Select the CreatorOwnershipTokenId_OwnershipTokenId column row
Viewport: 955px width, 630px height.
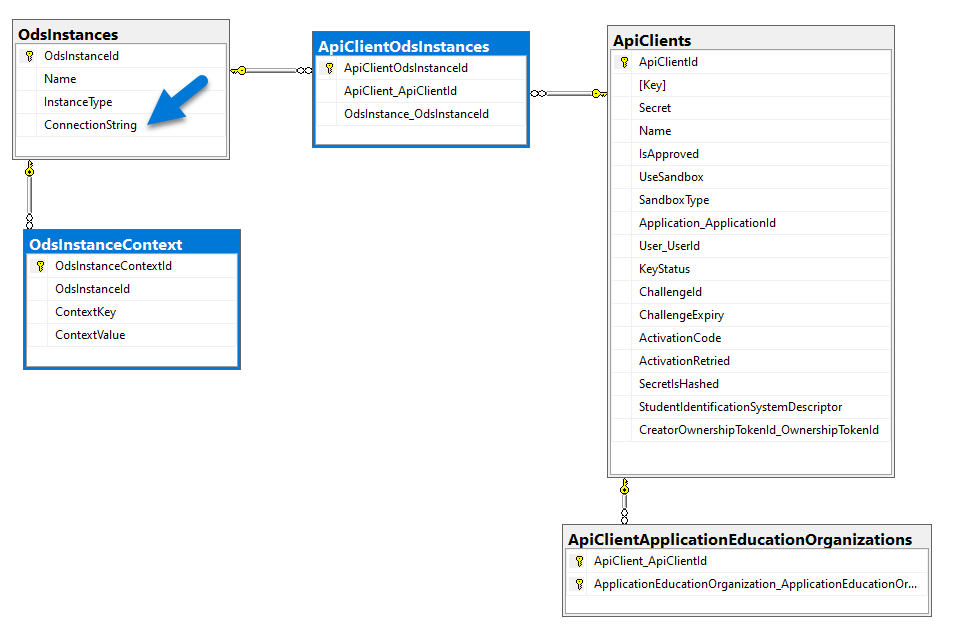(751, 430)
